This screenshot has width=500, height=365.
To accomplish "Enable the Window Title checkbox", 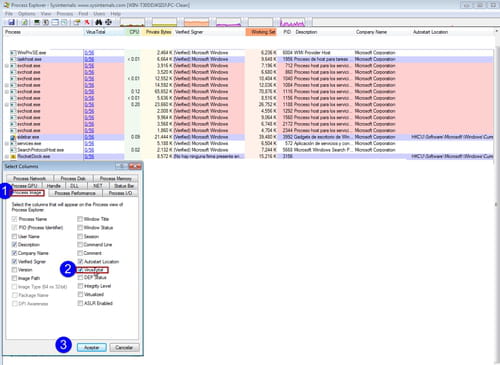I will [80, 219].
